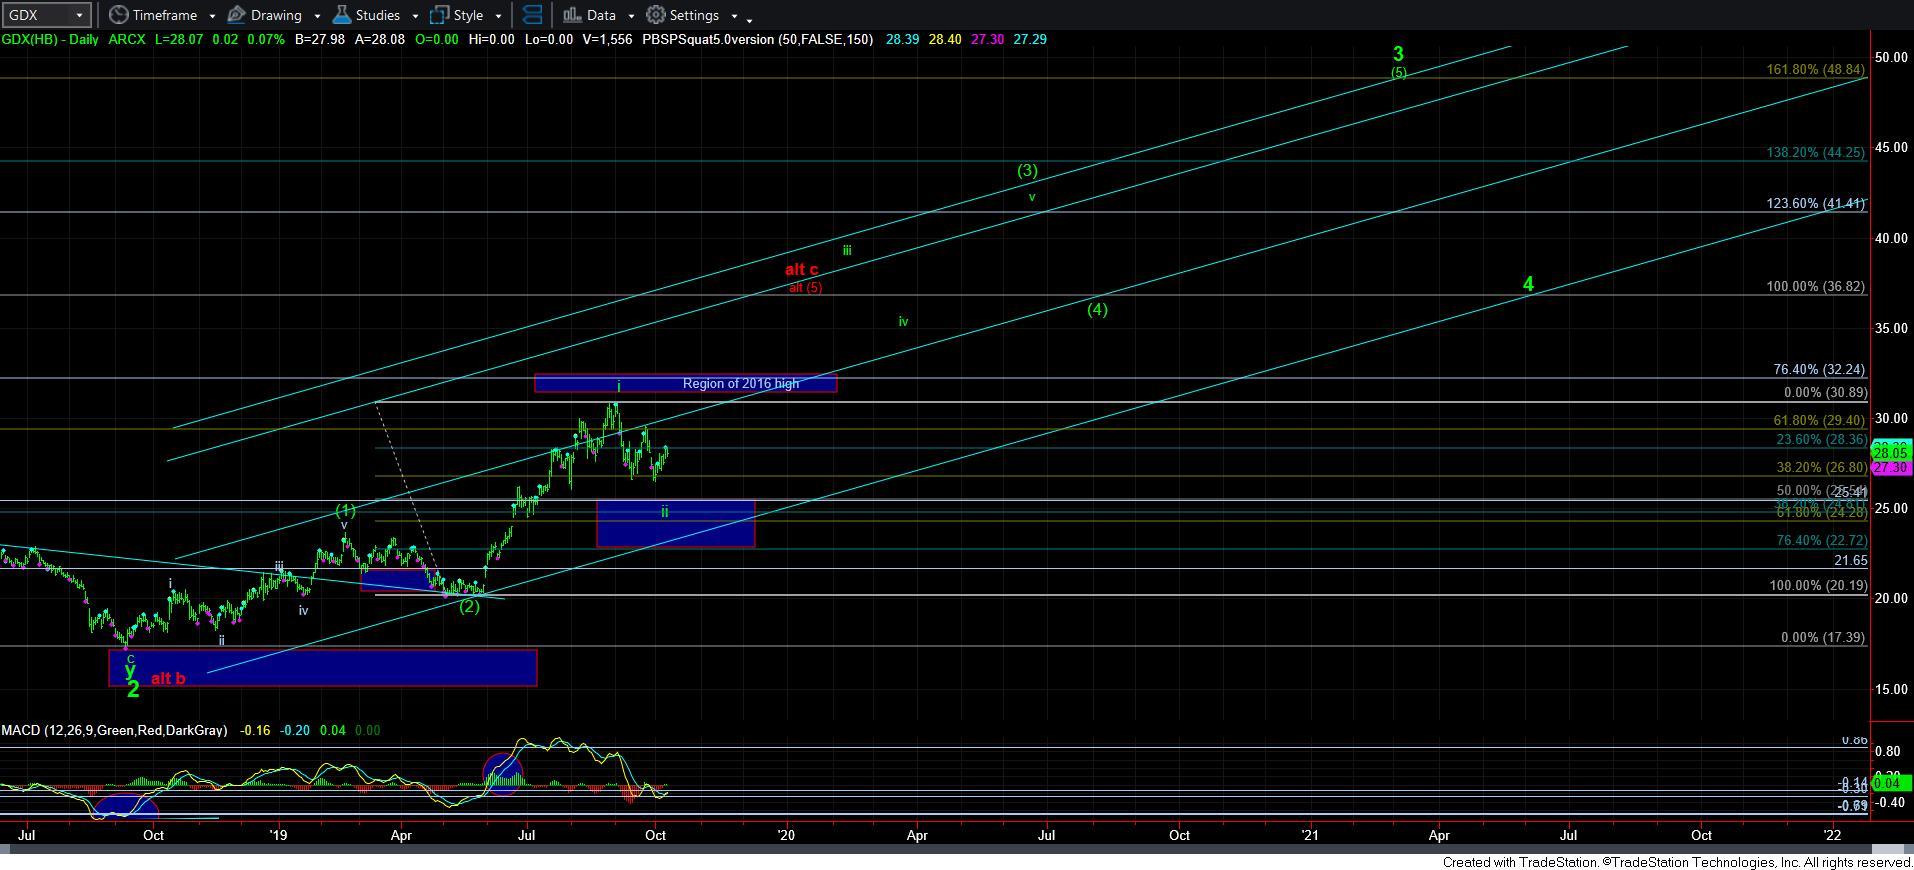This screenshot has width=1914, height=870.
Task: Click the stacked panels icon in toolbar
Action: click(x=533, y=15)
